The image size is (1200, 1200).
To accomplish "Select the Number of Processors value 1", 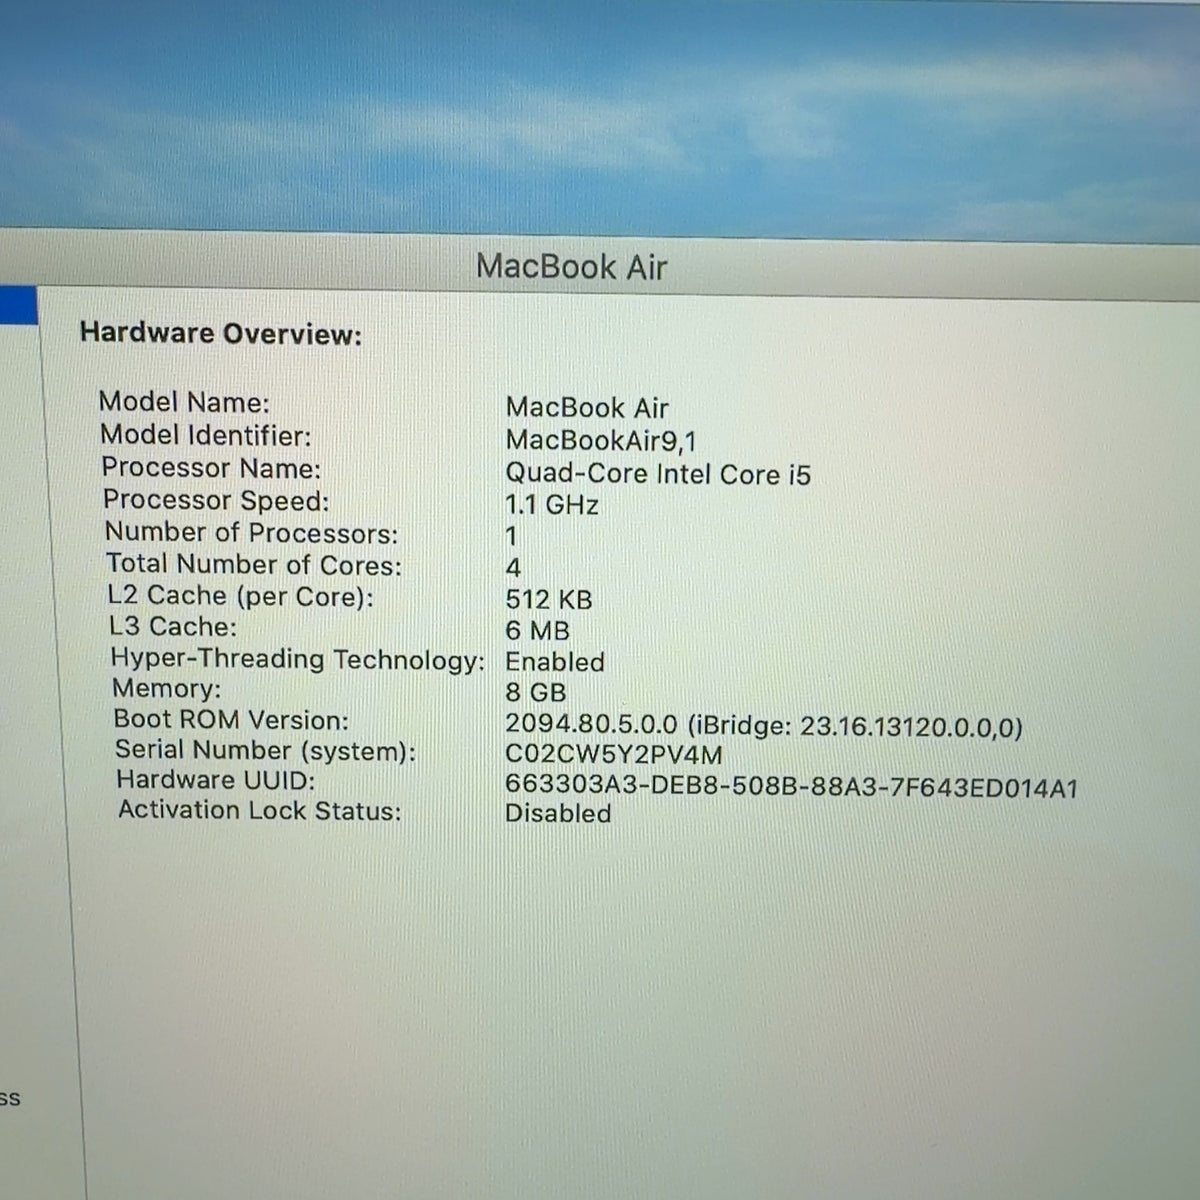I will click(x=511, y=537).
